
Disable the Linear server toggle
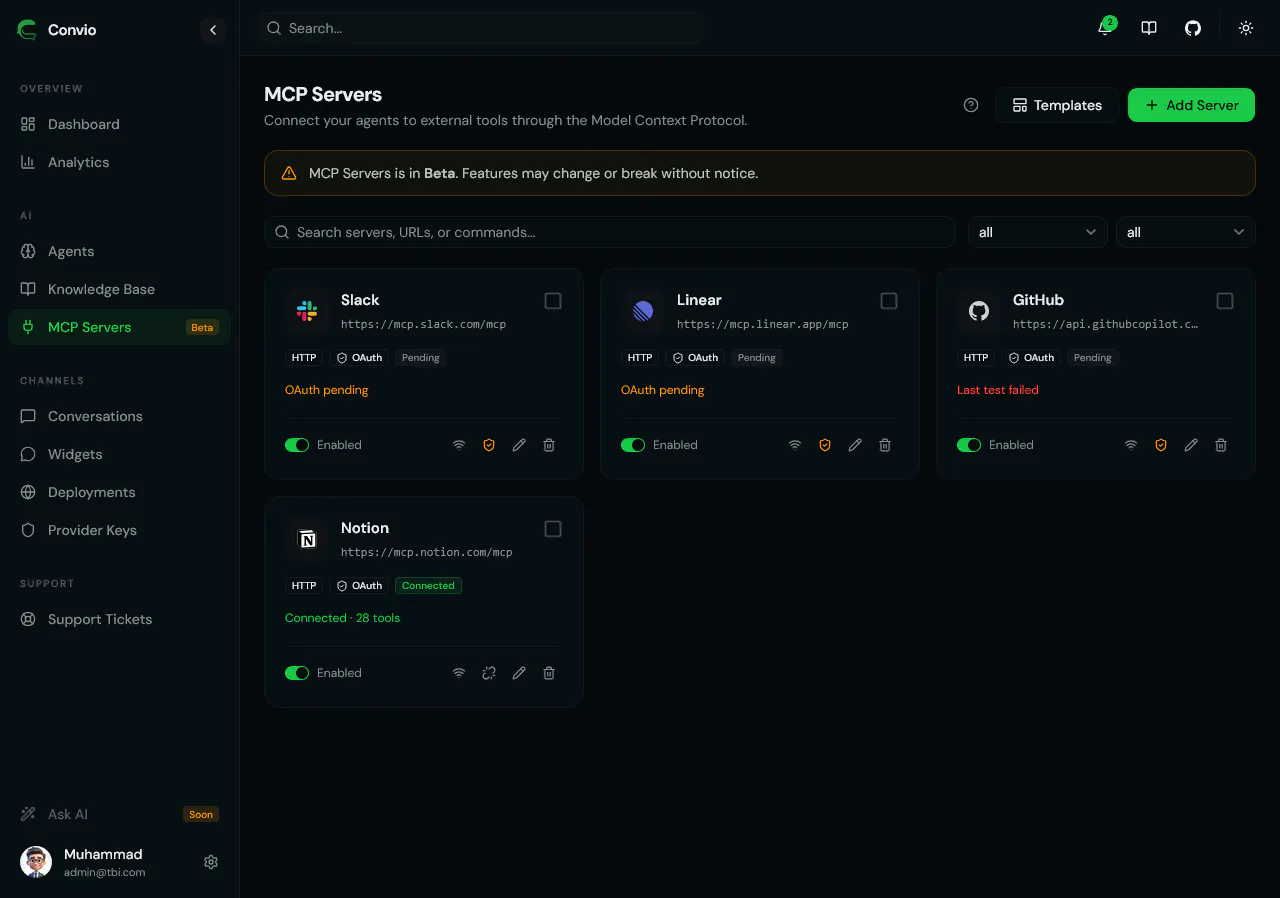point(633,445)
